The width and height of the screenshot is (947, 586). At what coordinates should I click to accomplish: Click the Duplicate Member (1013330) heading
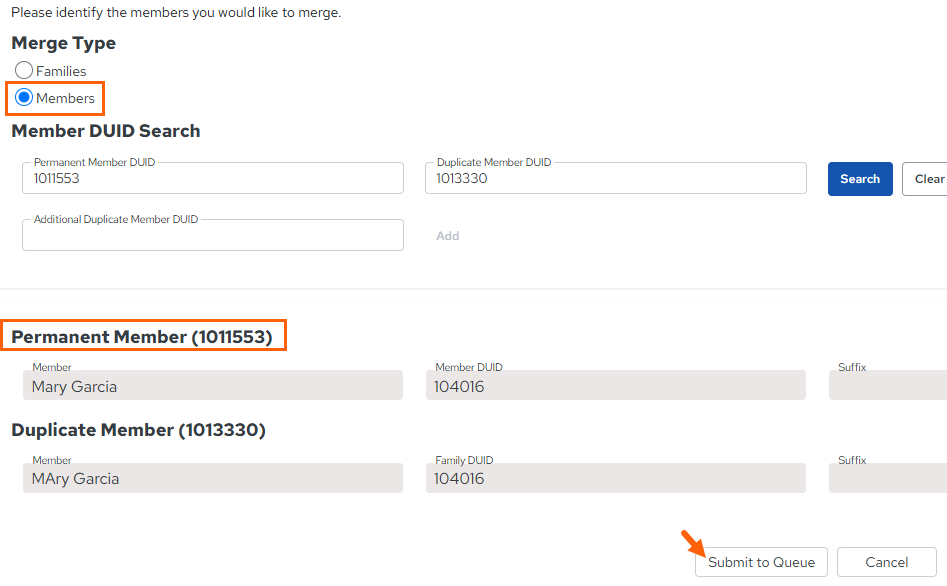pyautogui.click(x=138, y=430)
